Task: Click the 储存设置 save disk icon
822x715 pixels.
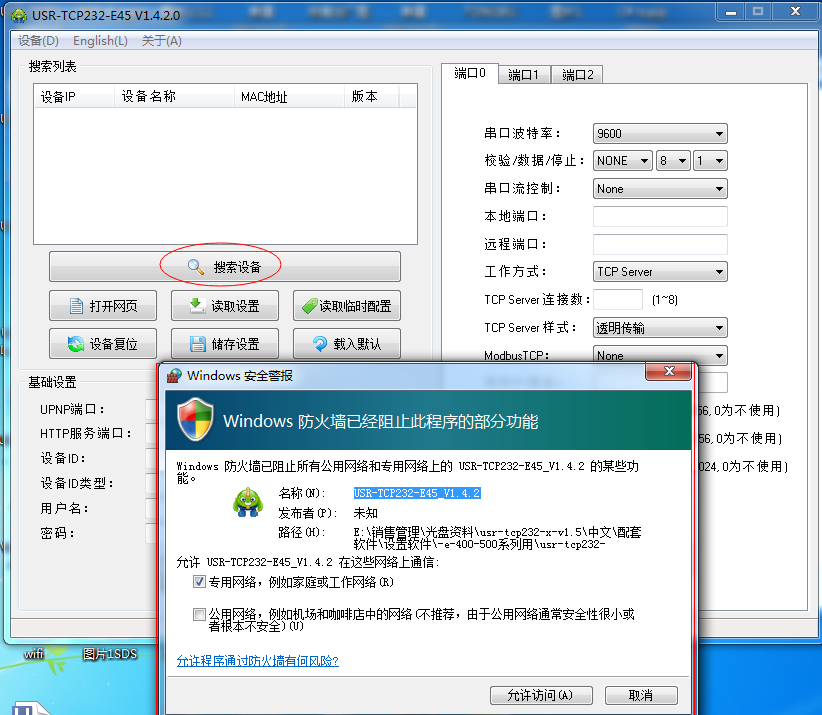Action: [197, 344]
